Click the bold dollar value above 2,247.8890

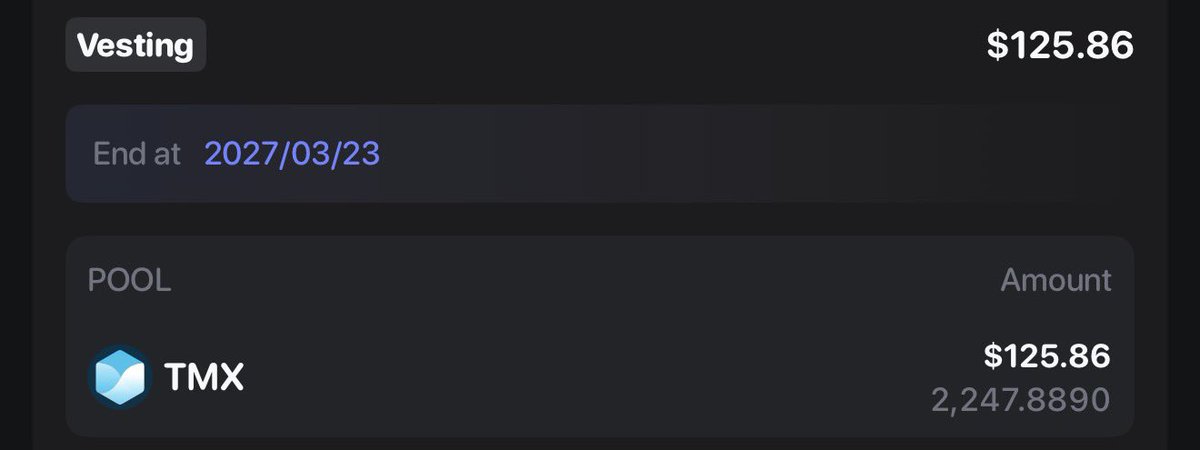coord(1047,356)
